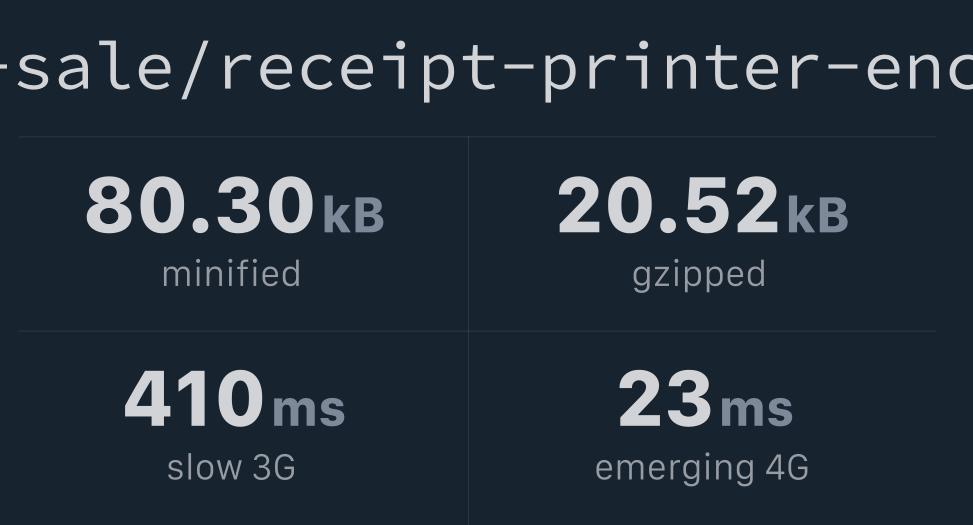Click the trailing "enc" text fragment

pos(918,67)
